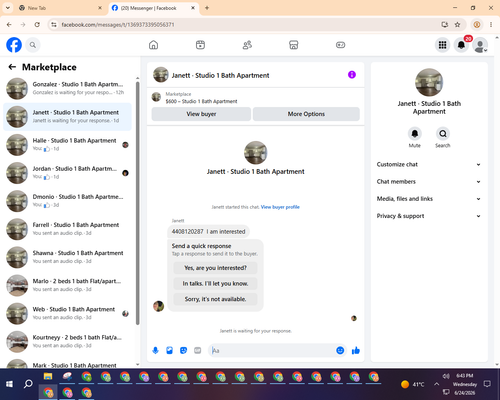This screenshot has width=500, height=400.
Task: Send quick reply 'Yes, are you interested?'
Action: [x=215, y=268]
